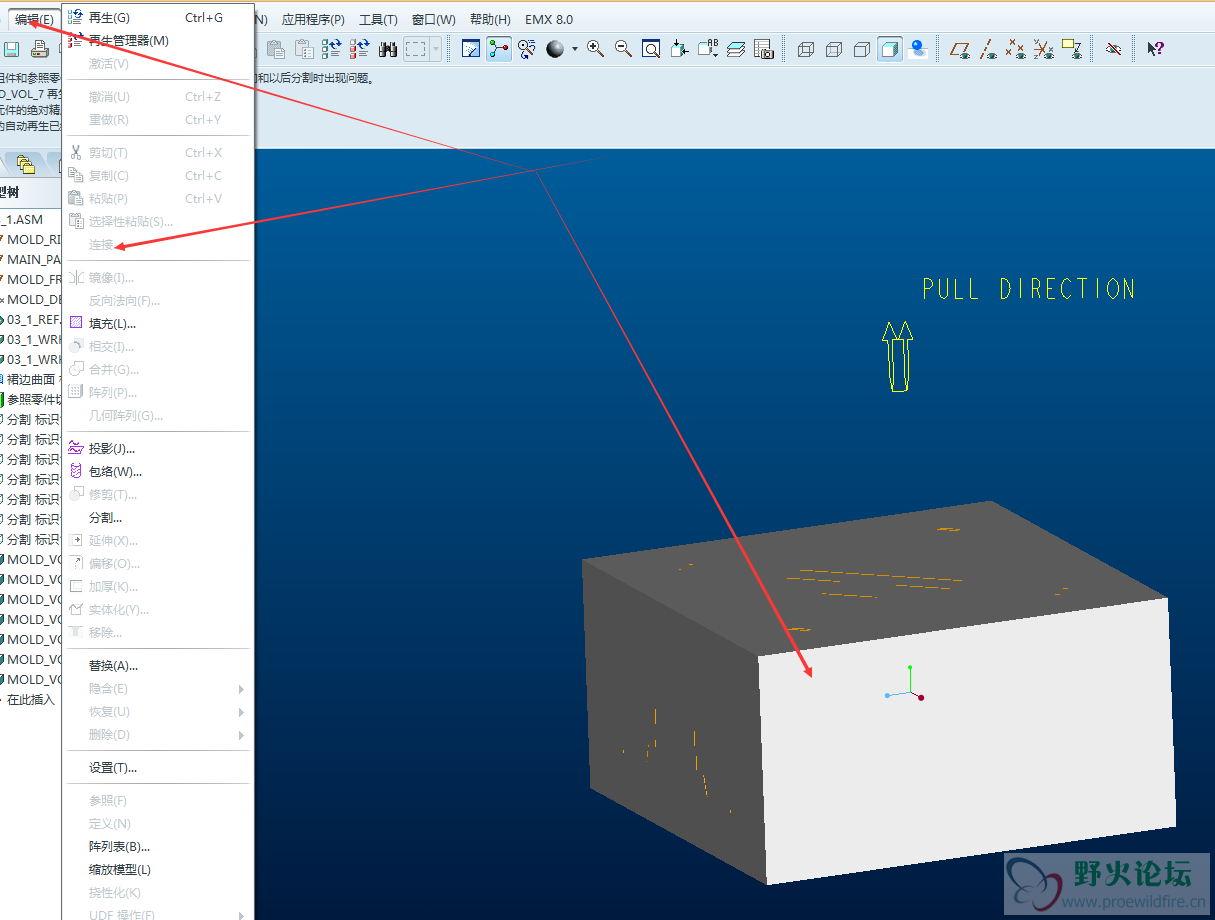Select the Zoom In magnifier
1215x920 pixels.
click(x=596, y=49)
